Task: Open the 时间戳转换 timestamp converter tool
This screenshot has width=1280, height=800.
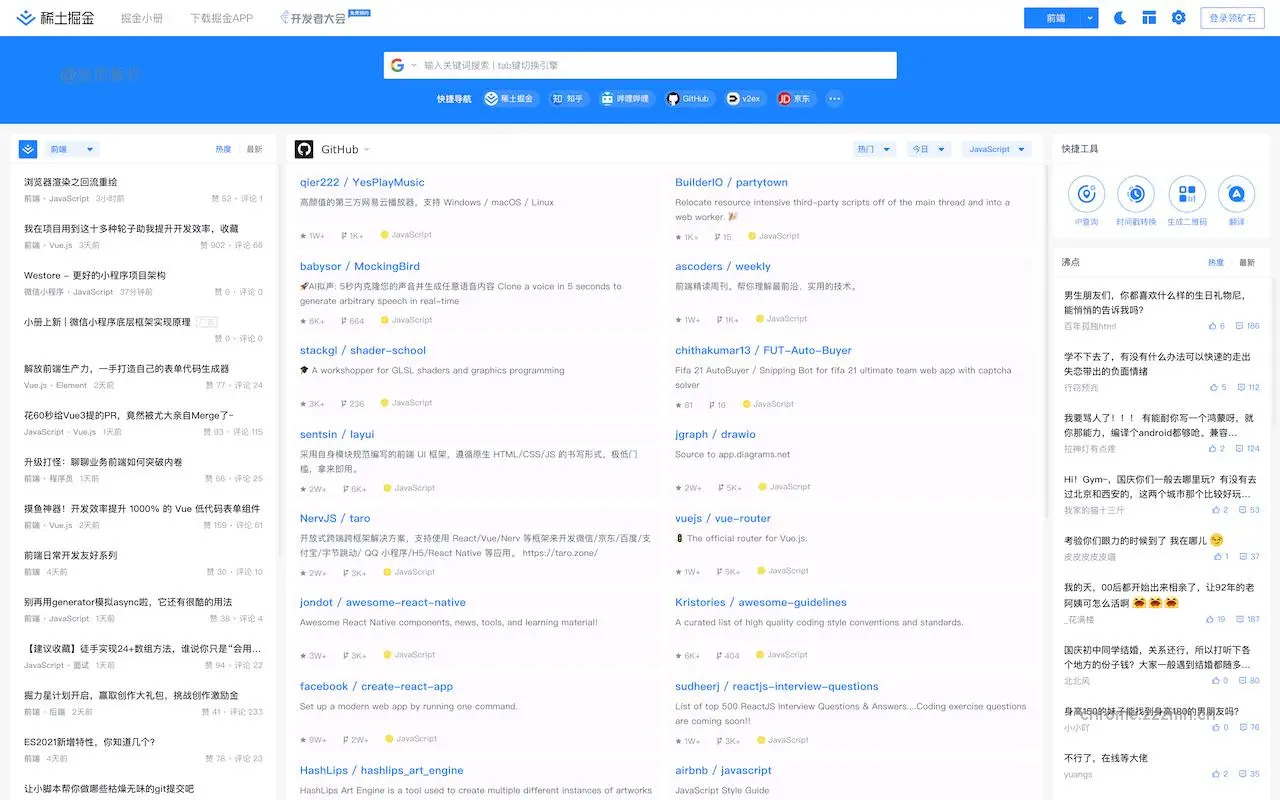Action: 1136,194
